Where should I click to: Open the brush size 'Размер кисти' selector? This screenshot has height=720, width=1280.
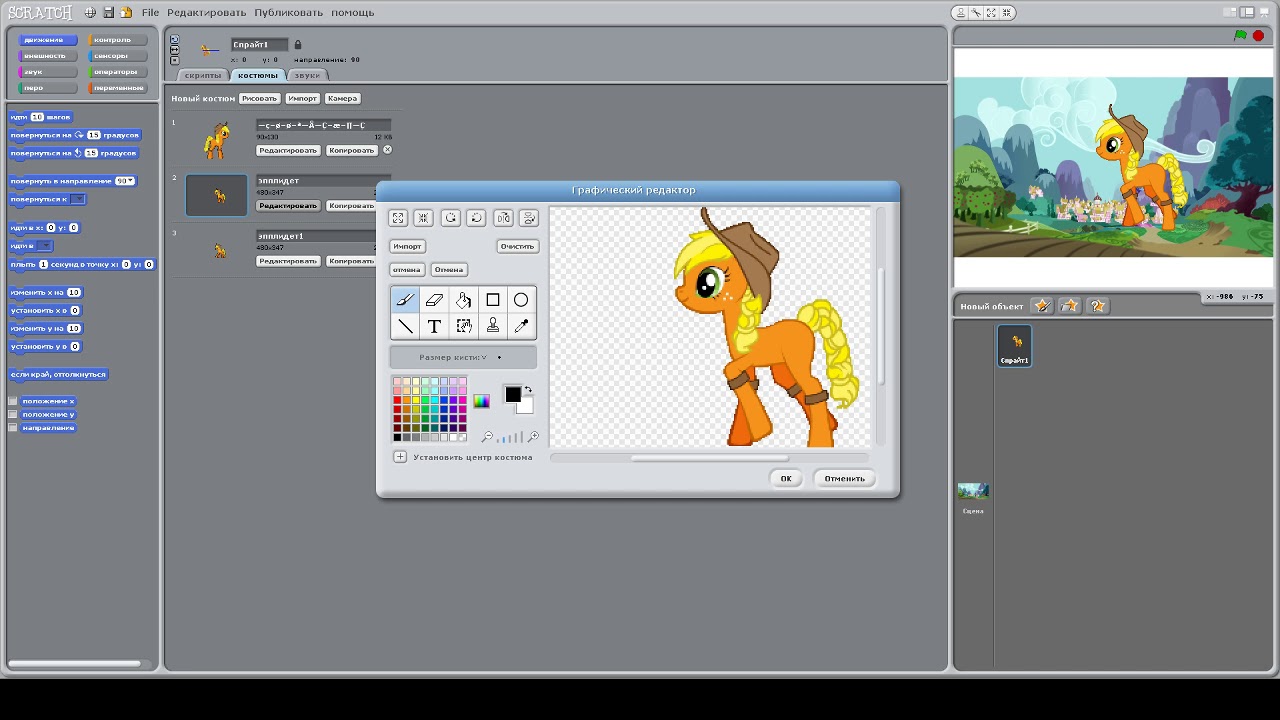[x=463, y=357]
